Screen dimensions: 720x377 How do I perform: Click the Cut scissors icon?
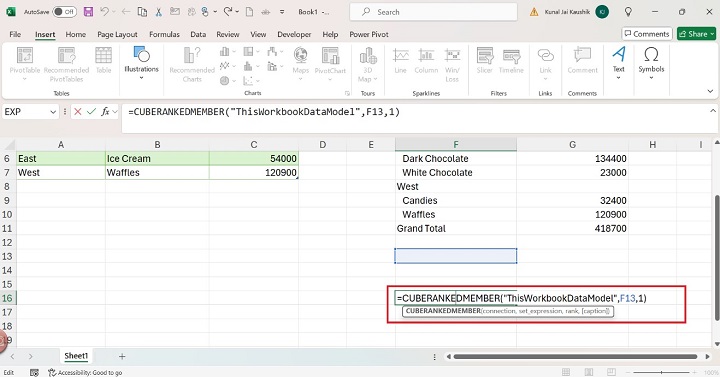158,12
